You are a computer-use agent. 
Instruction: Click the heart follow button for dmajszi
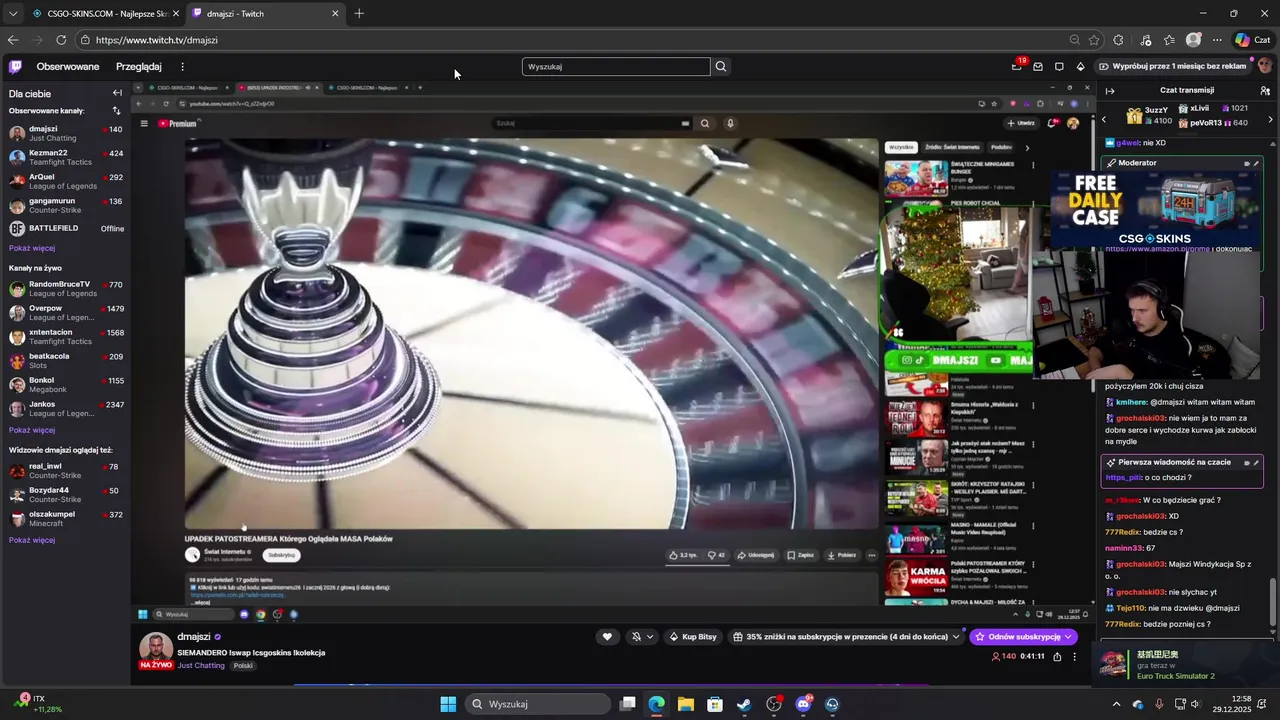607,637
